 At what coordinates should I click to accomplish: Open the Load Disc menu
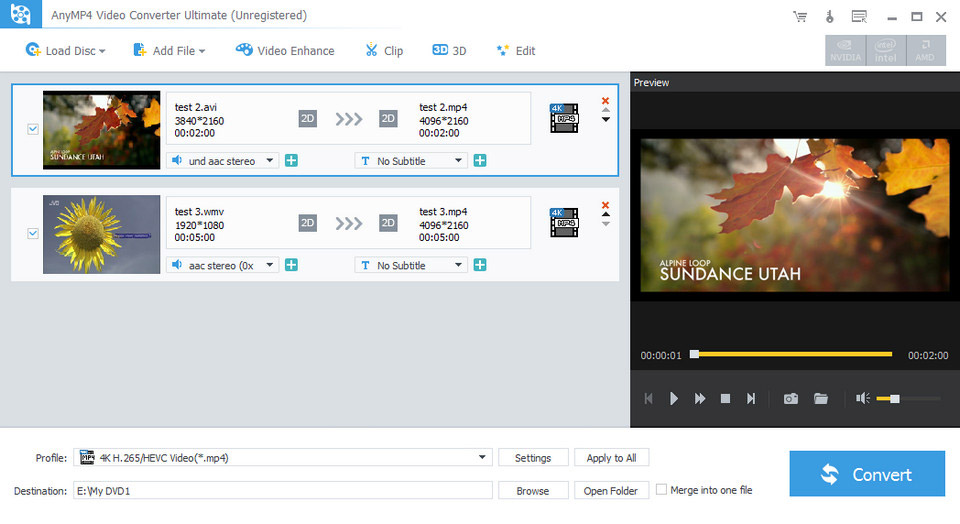click(66, 51)
